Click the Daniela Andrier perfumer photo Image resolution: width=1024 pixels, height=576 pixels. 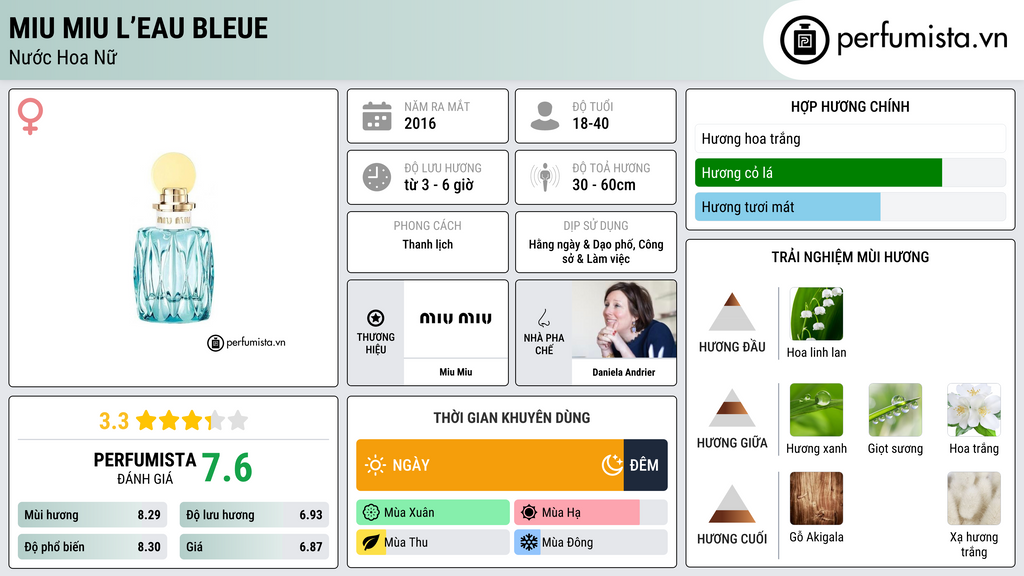pyautogui.click(x=624, y=319)
